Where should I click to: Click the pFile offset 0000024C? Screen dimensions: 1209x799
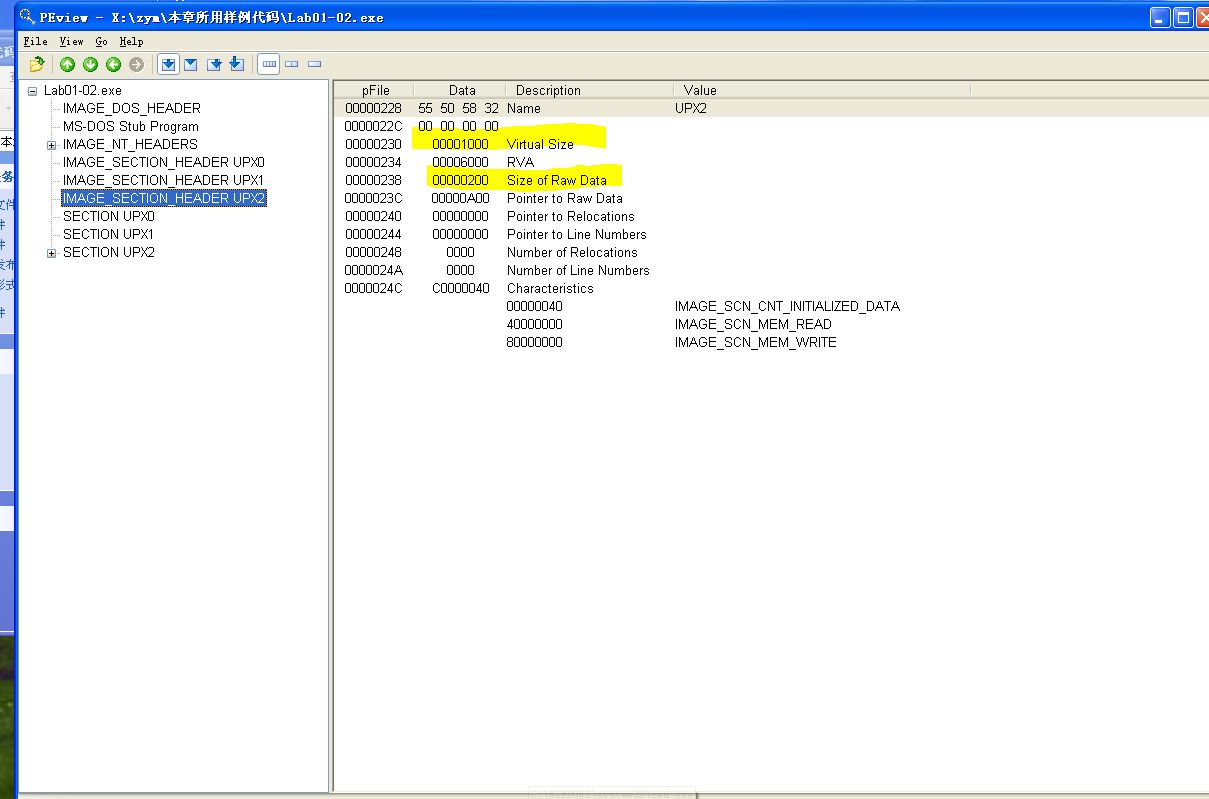(x=373, y=288)
